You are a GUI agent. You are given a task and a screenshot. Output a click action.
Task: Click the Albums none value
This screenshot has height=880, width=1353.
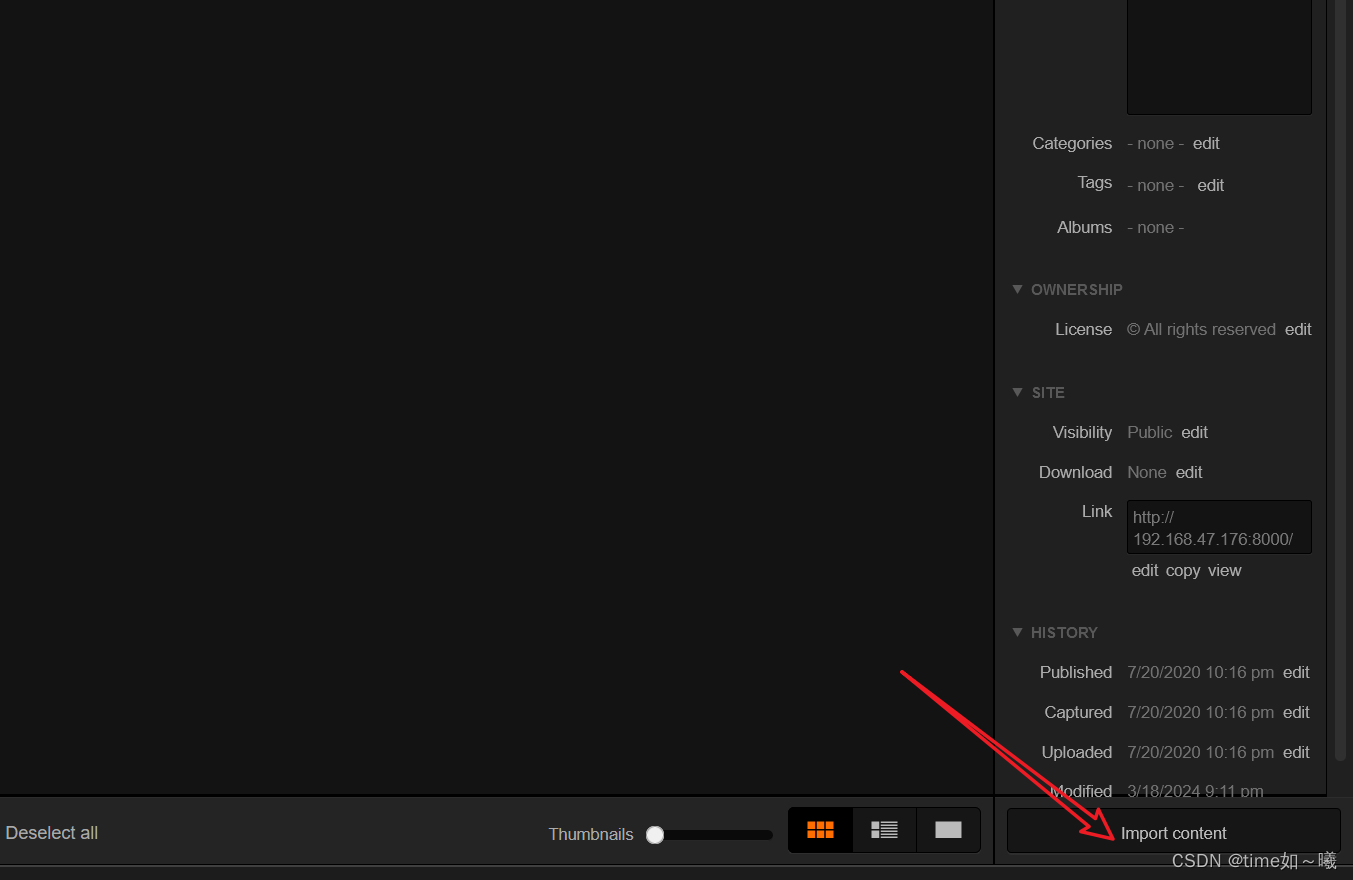click(x=1155, y=227)
